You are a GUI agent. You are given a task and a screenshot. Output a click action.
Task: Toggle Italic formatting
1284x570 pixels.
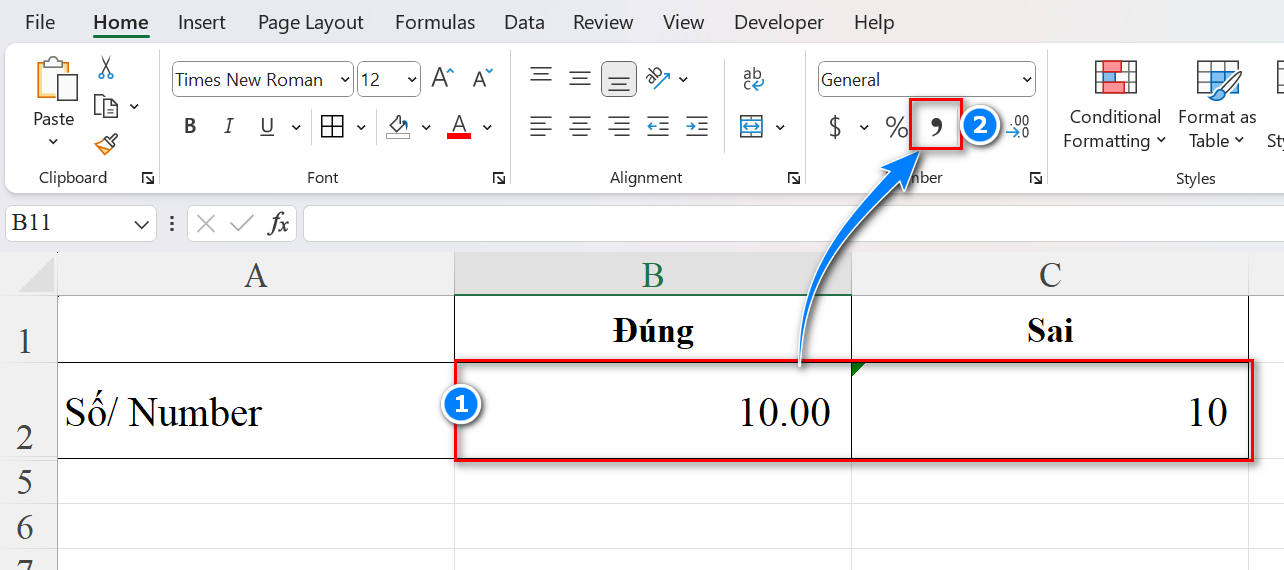(x=228, y=127)
